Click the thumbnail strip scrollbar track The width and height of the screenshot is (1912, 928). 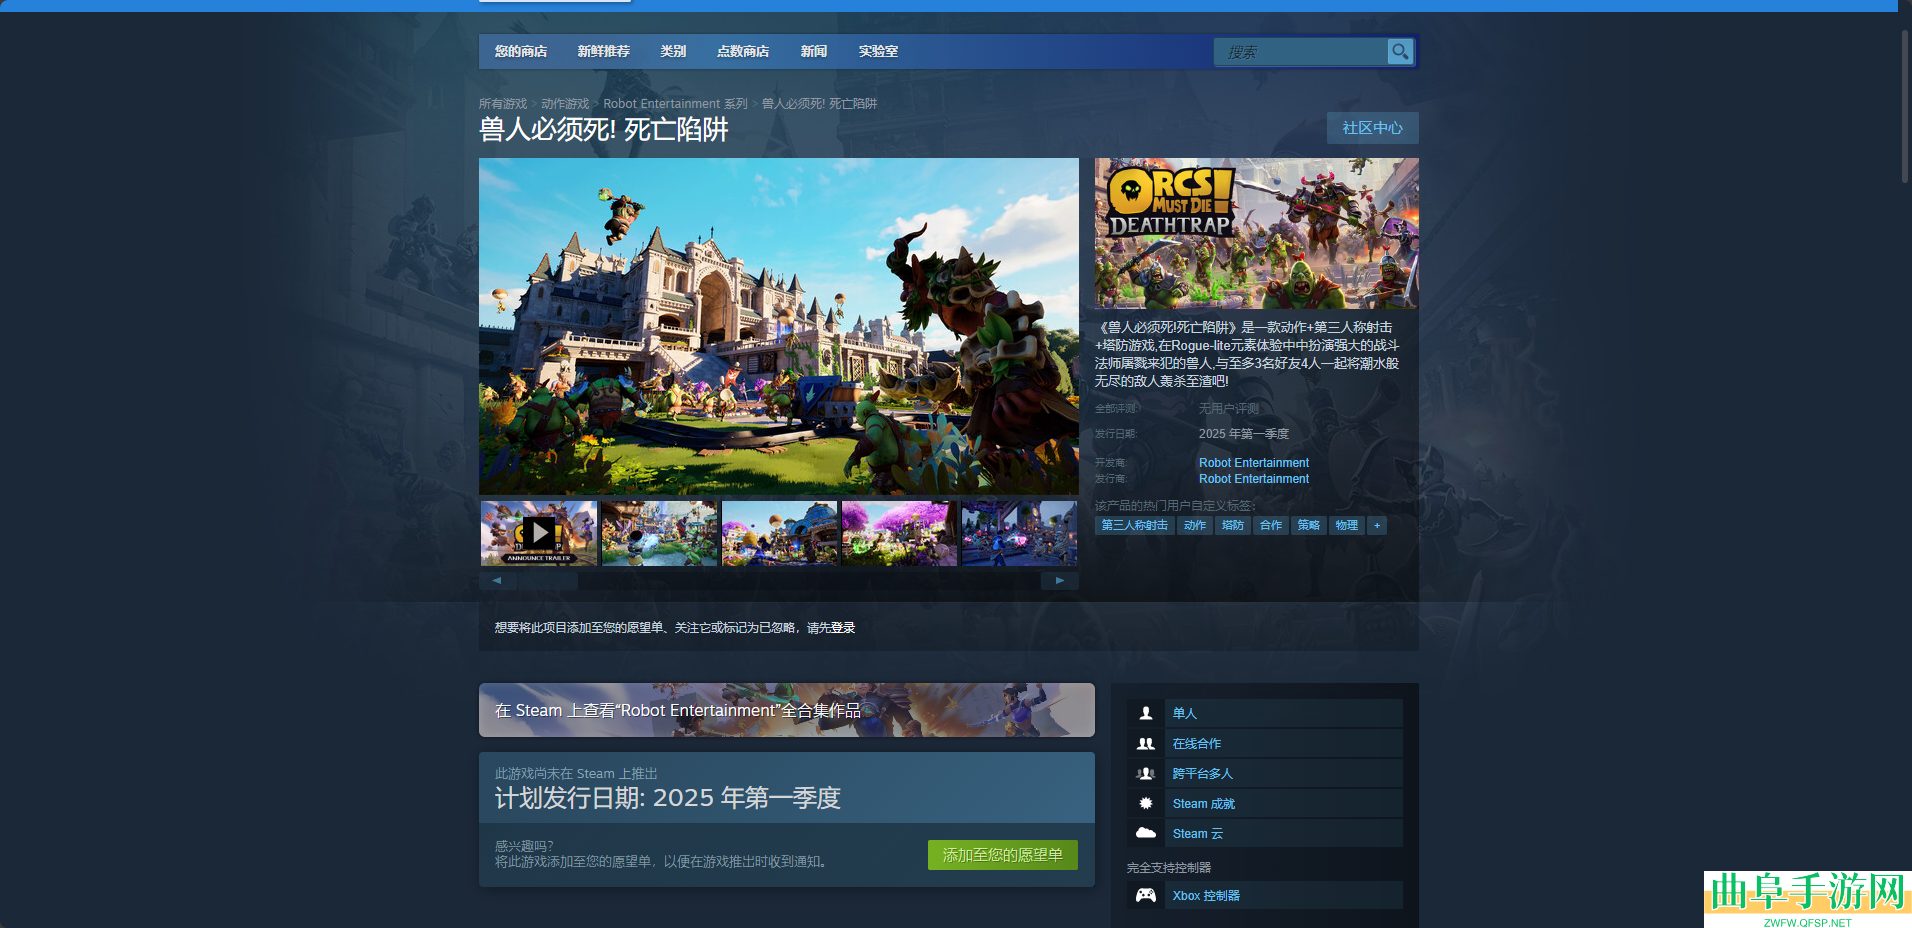tap(779, 580)
